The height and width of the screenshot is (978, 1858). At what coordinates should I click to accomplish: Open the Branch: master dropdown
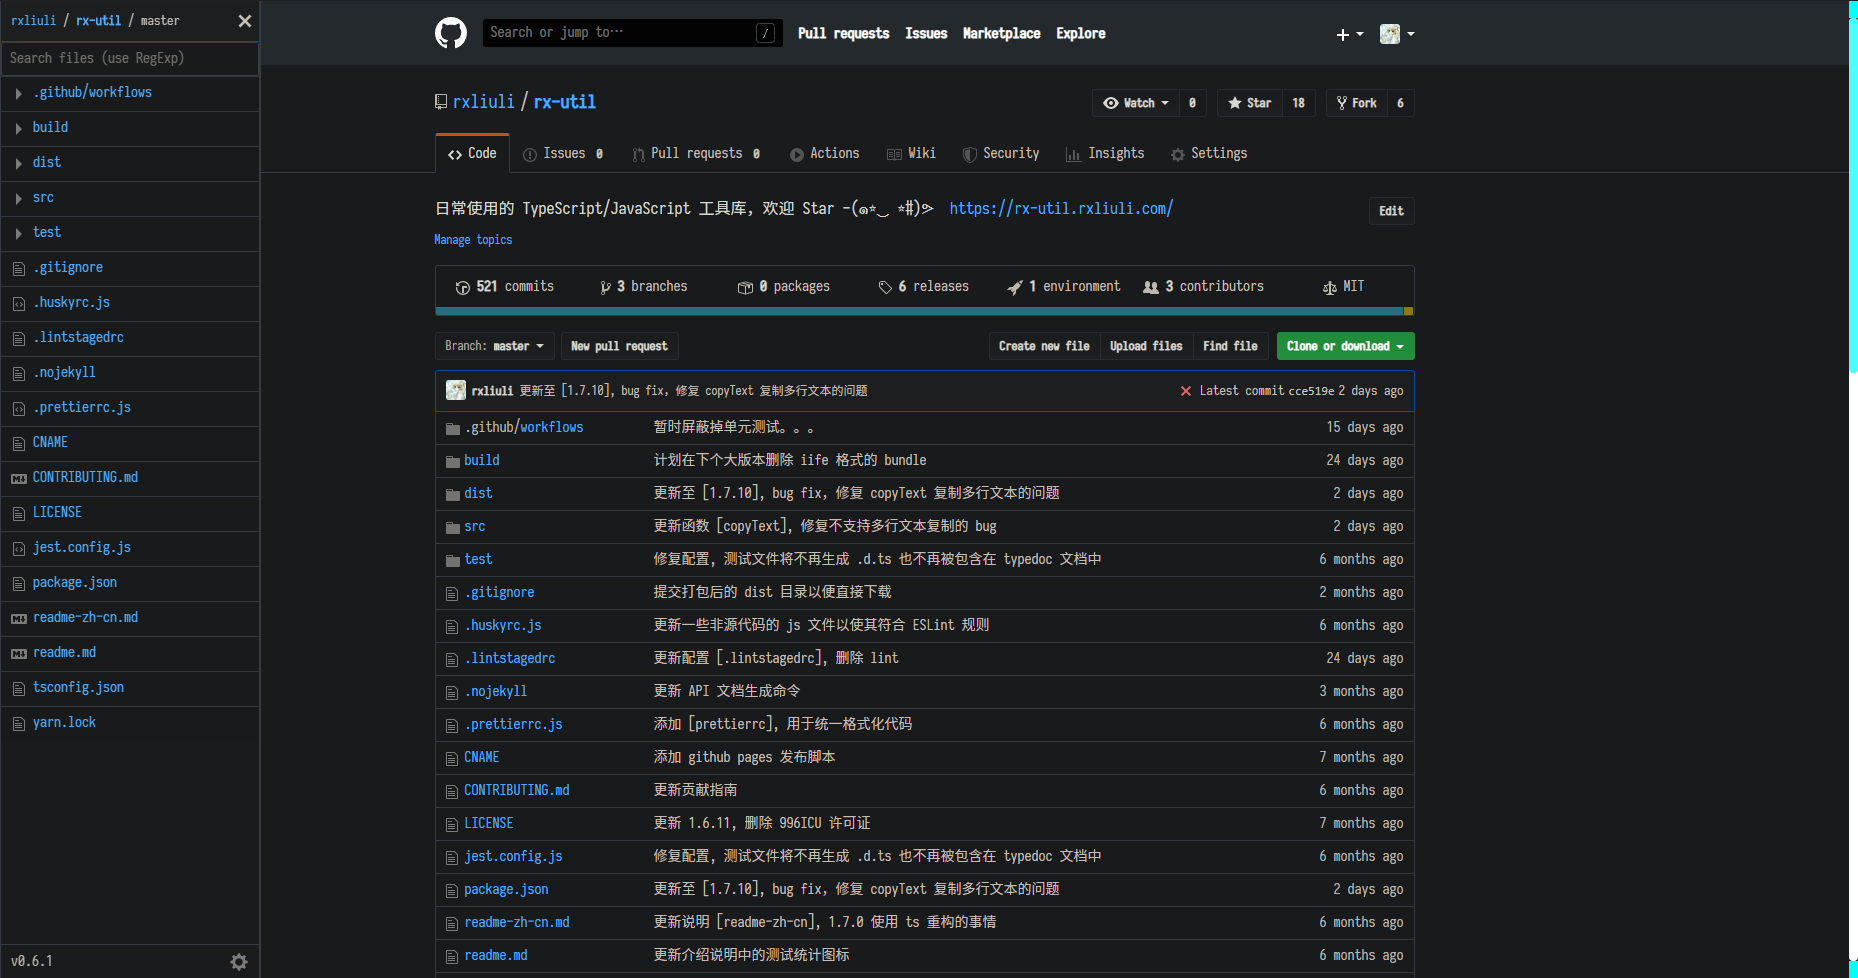click(x=495, y=346)
